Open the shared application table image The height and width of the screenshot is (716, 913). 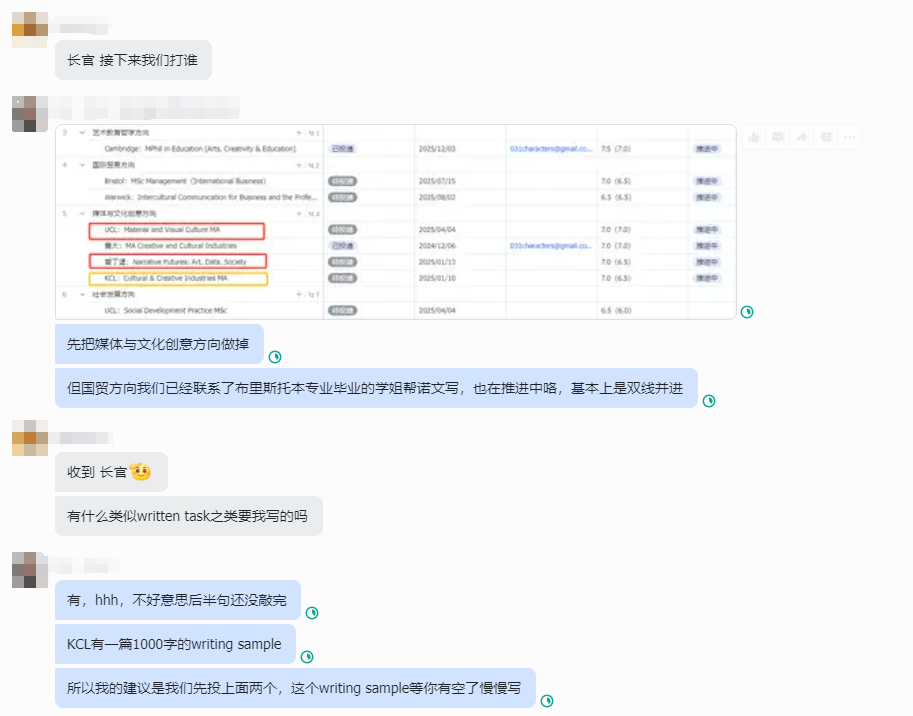coord(395,222)
